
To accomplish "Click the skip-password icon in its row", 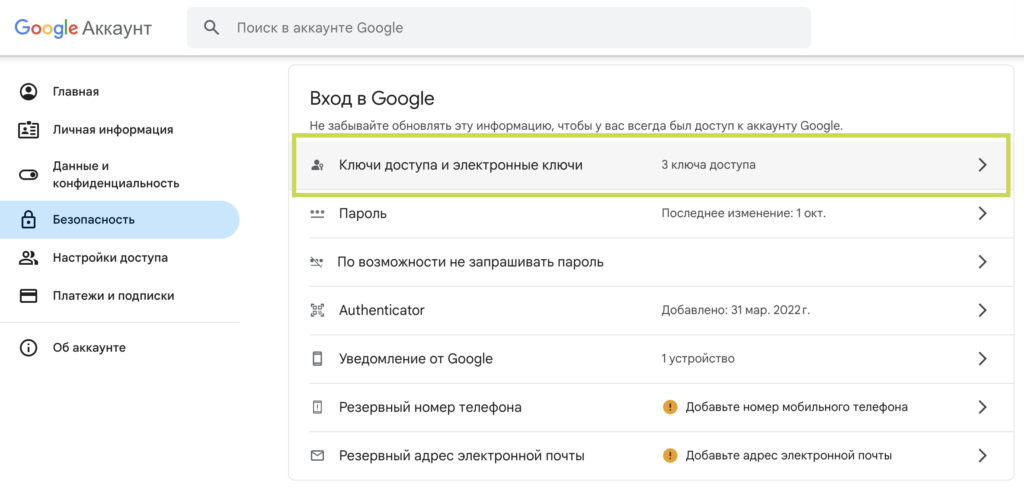I will 317,262.
